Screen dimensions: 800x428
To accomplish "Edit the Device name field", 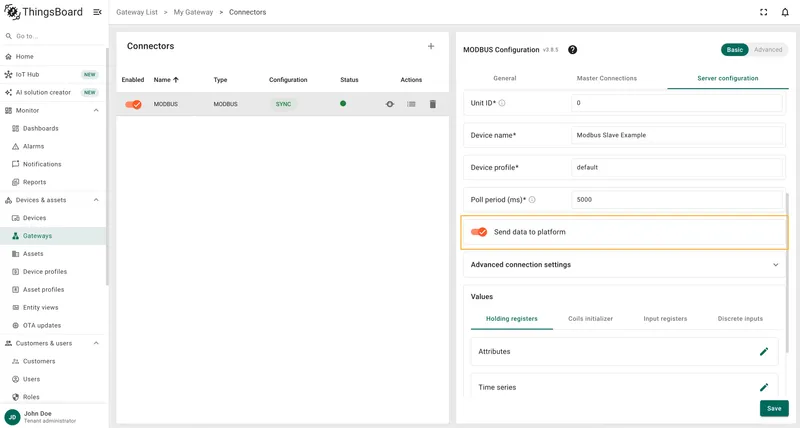I will pos(677,135).
